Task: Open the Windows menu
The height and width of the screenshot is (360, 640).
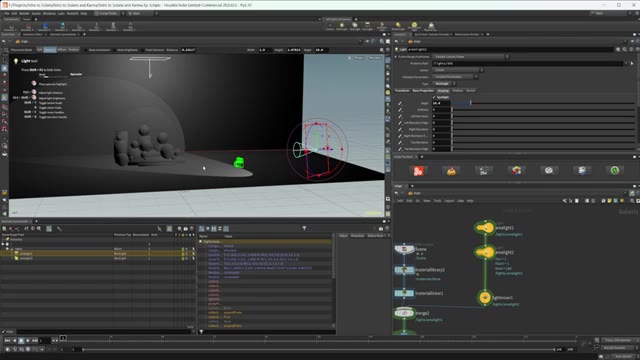Action: click(x=49, y=13)
